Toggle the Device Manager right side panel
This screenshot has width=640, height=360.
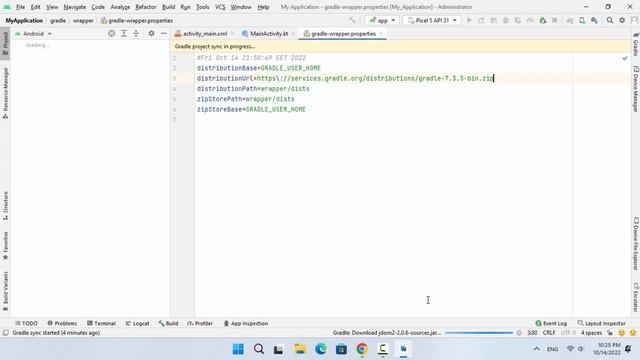[x=636, y=89]
